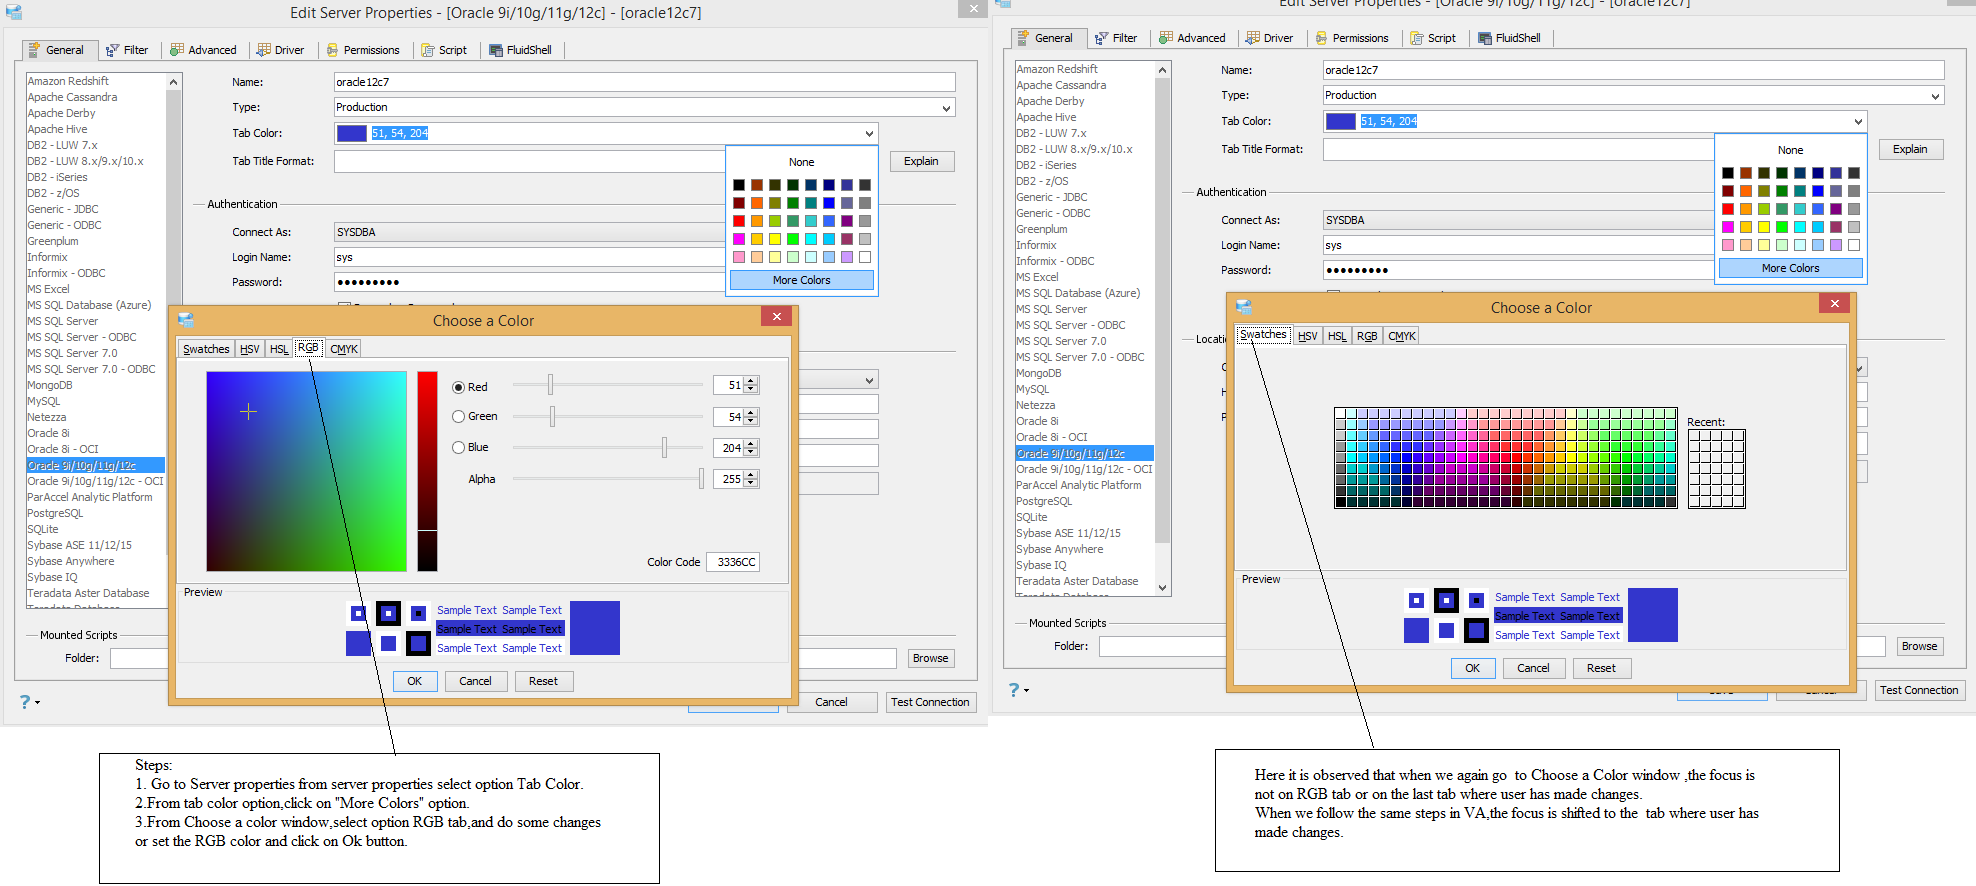Click More Colors in the left window palette
Image resolution: width=1976 pixels, height=886 pixels.
[802, 280]
